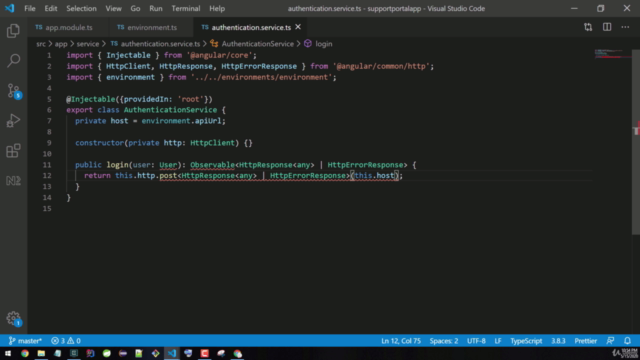The height and width of the screenshot is (360, 640).
Task: Click the VS Code taskbar icon
Action: (x=172, y=353)
